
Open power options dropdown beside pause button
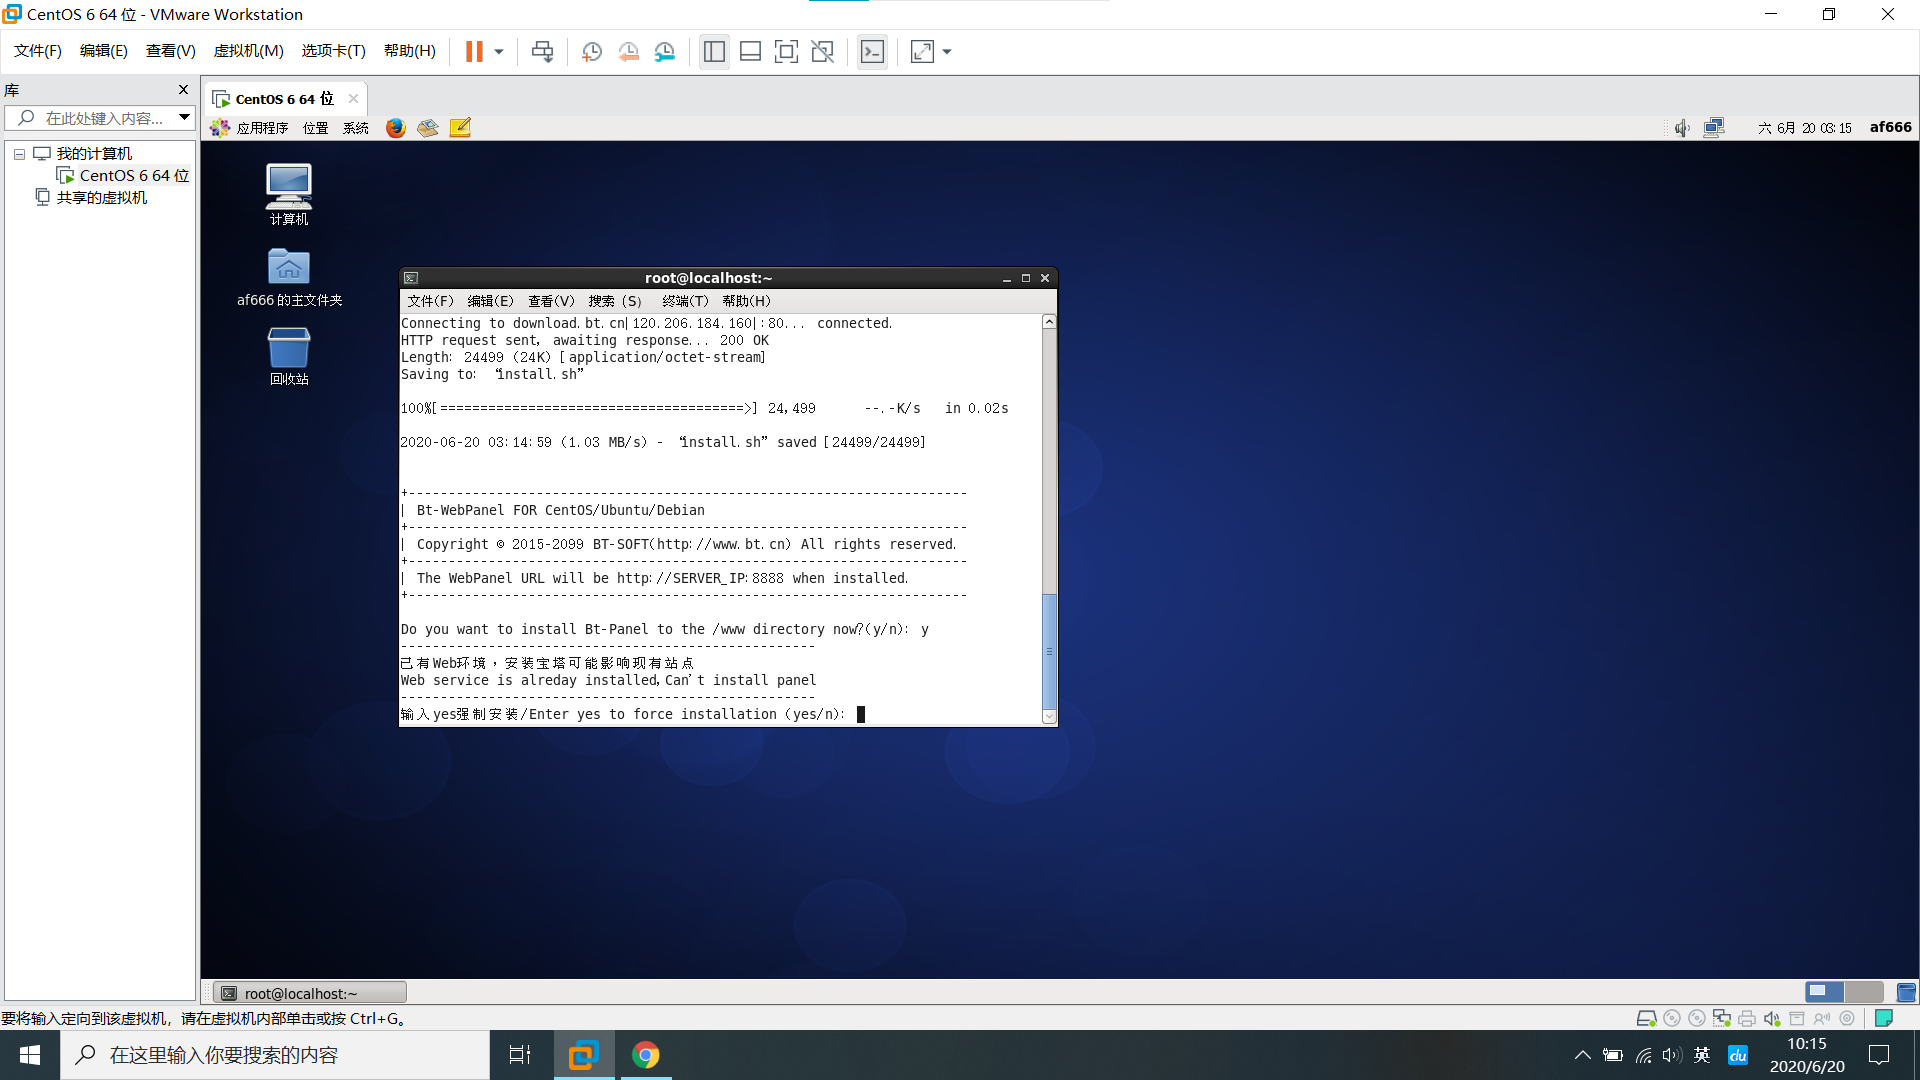coord(498,51)
